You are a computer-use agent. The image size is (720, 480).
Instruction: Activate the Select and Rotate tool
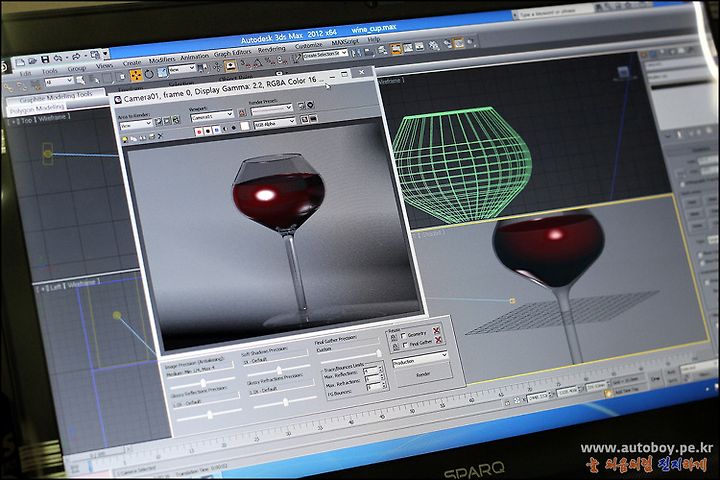[x=149, y=74]
